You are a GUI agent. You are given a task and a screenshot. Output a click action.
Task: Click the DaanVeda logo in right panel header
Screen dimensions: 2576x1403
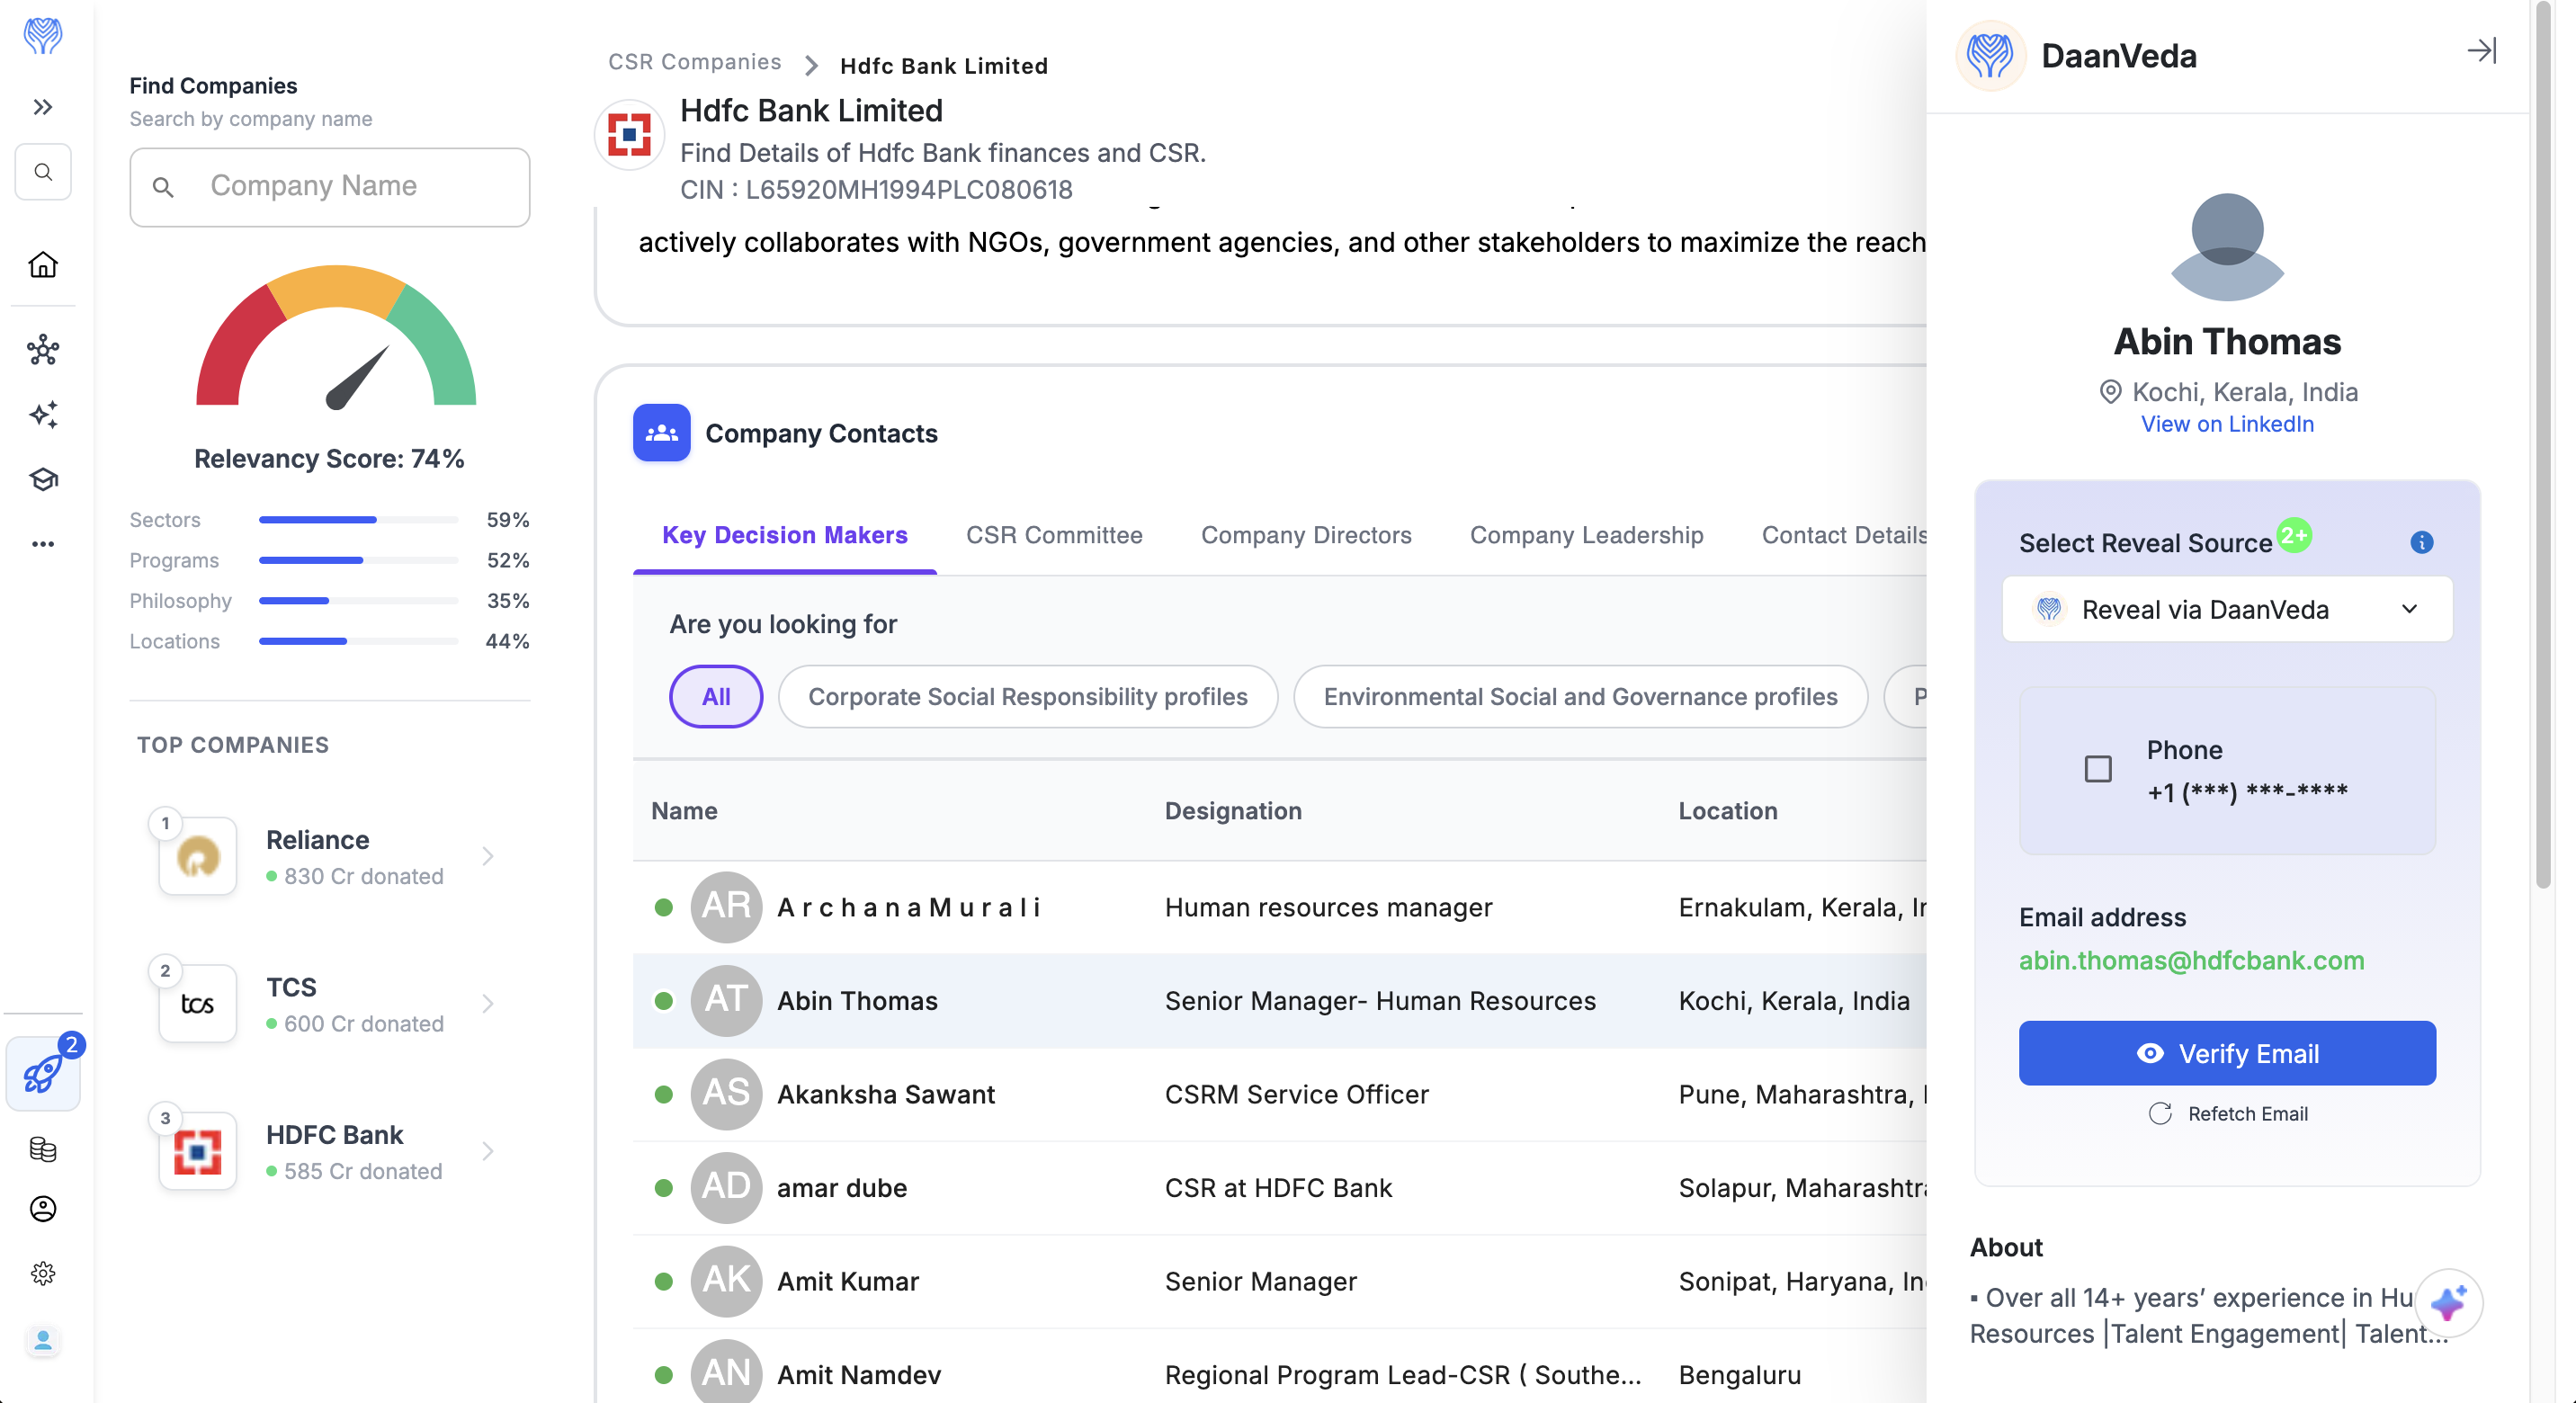coord(1990,56)
